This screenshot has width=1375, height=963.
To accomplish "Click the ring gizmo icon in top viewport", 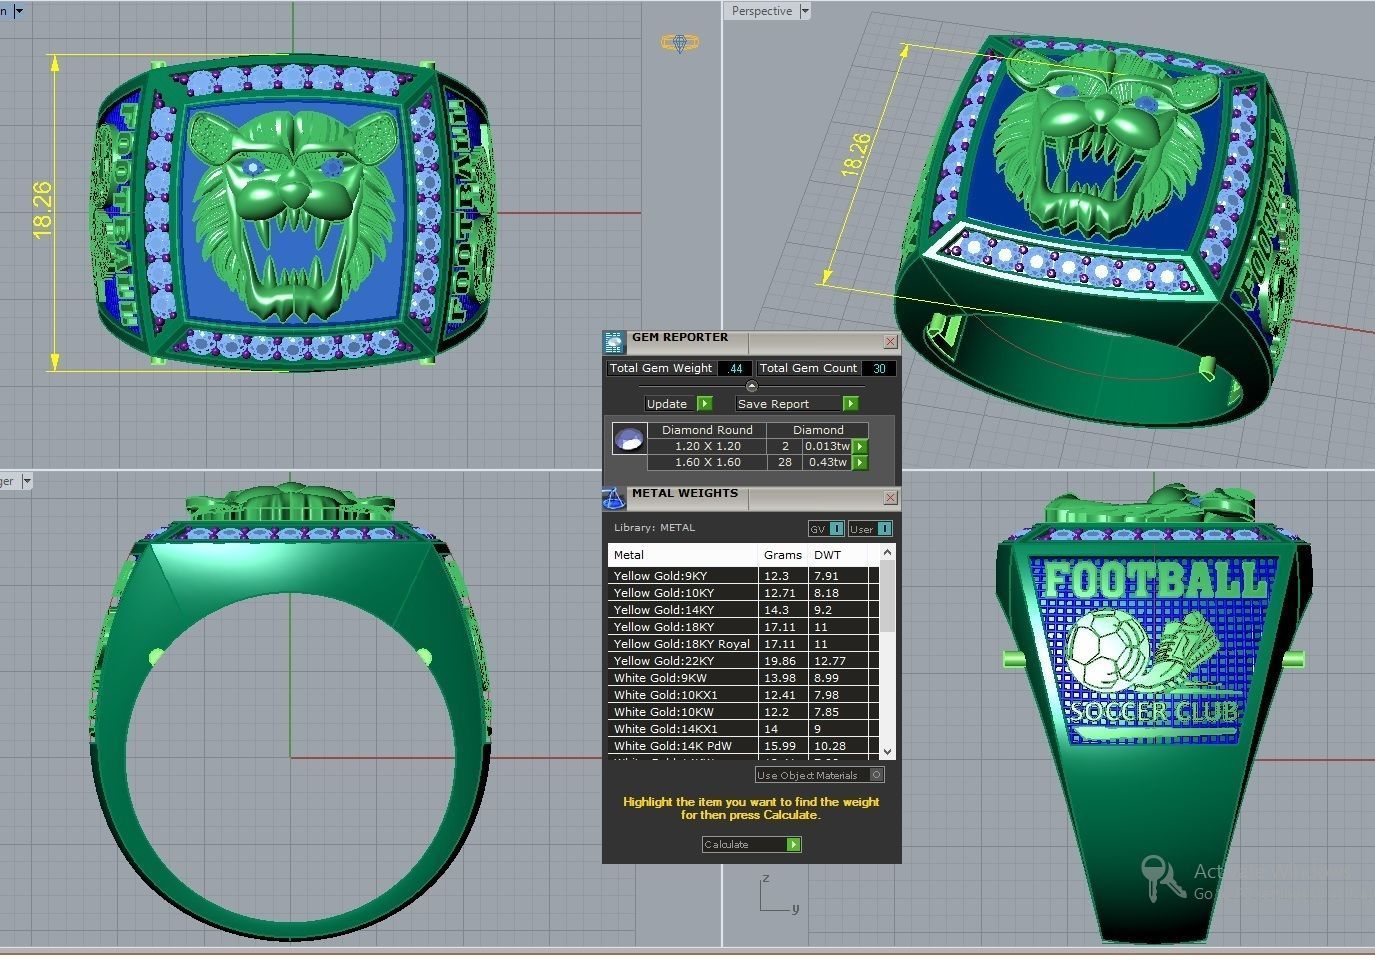I will pos(679,43).
